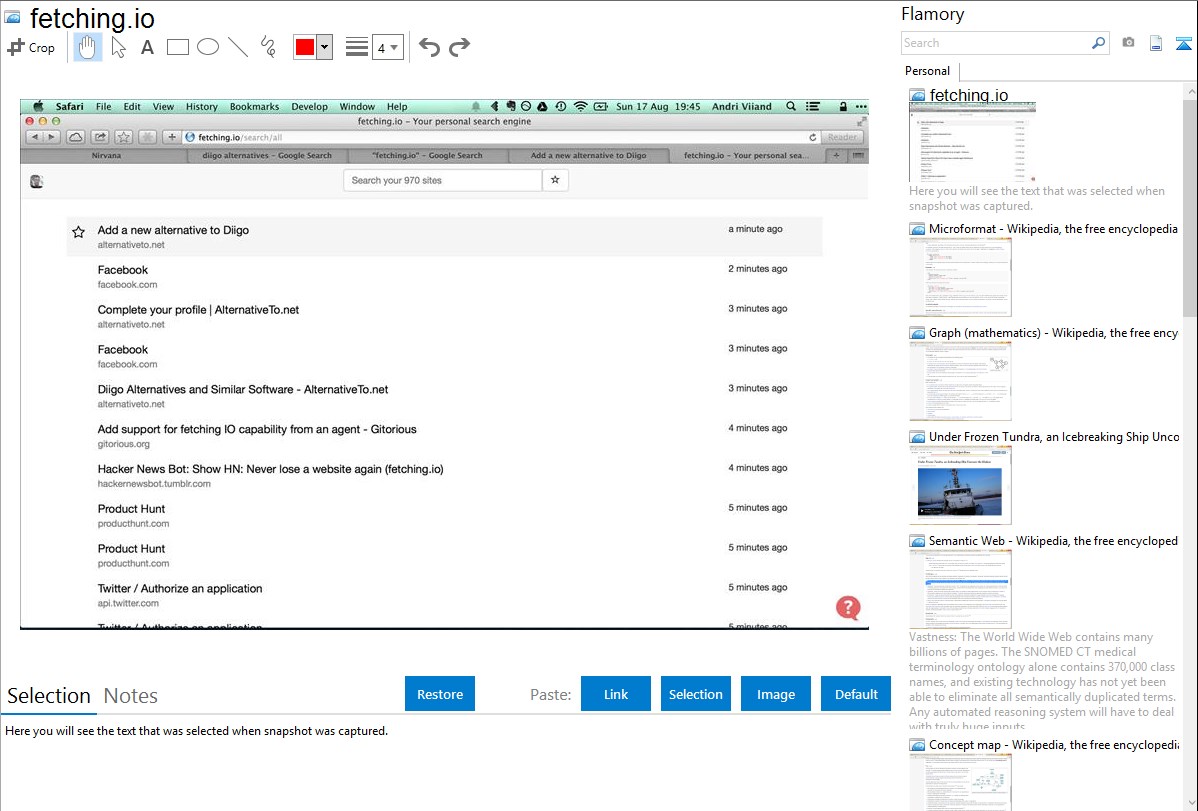Click the blue icon at Flamory header right
1198x811 pixels.
pos(1183,43)
